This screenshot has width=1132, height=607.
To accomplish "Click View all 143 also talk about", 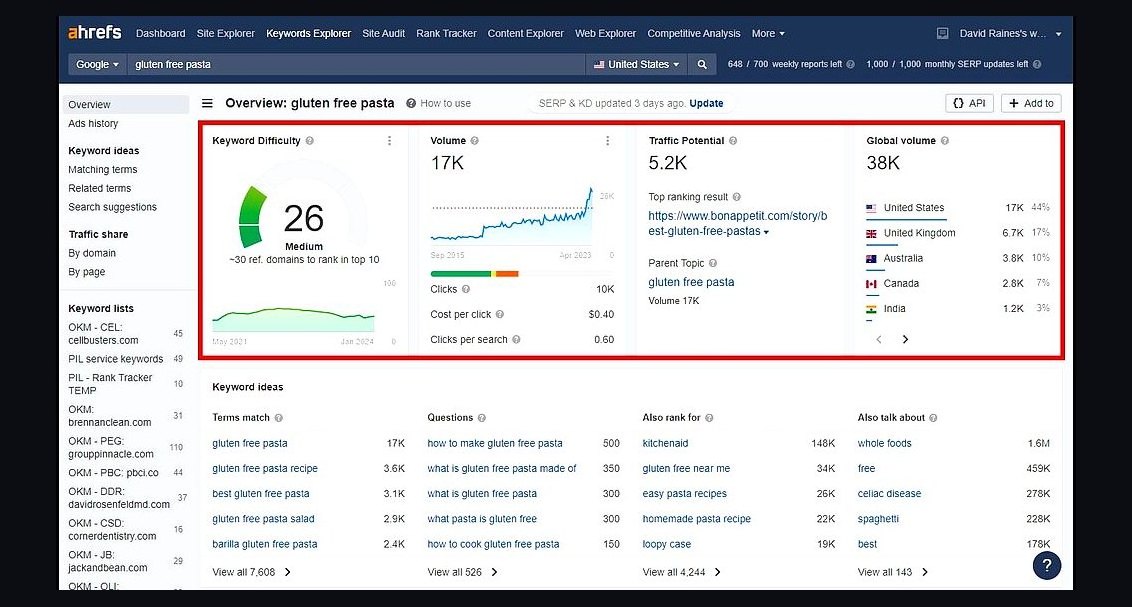I will 892,572.
